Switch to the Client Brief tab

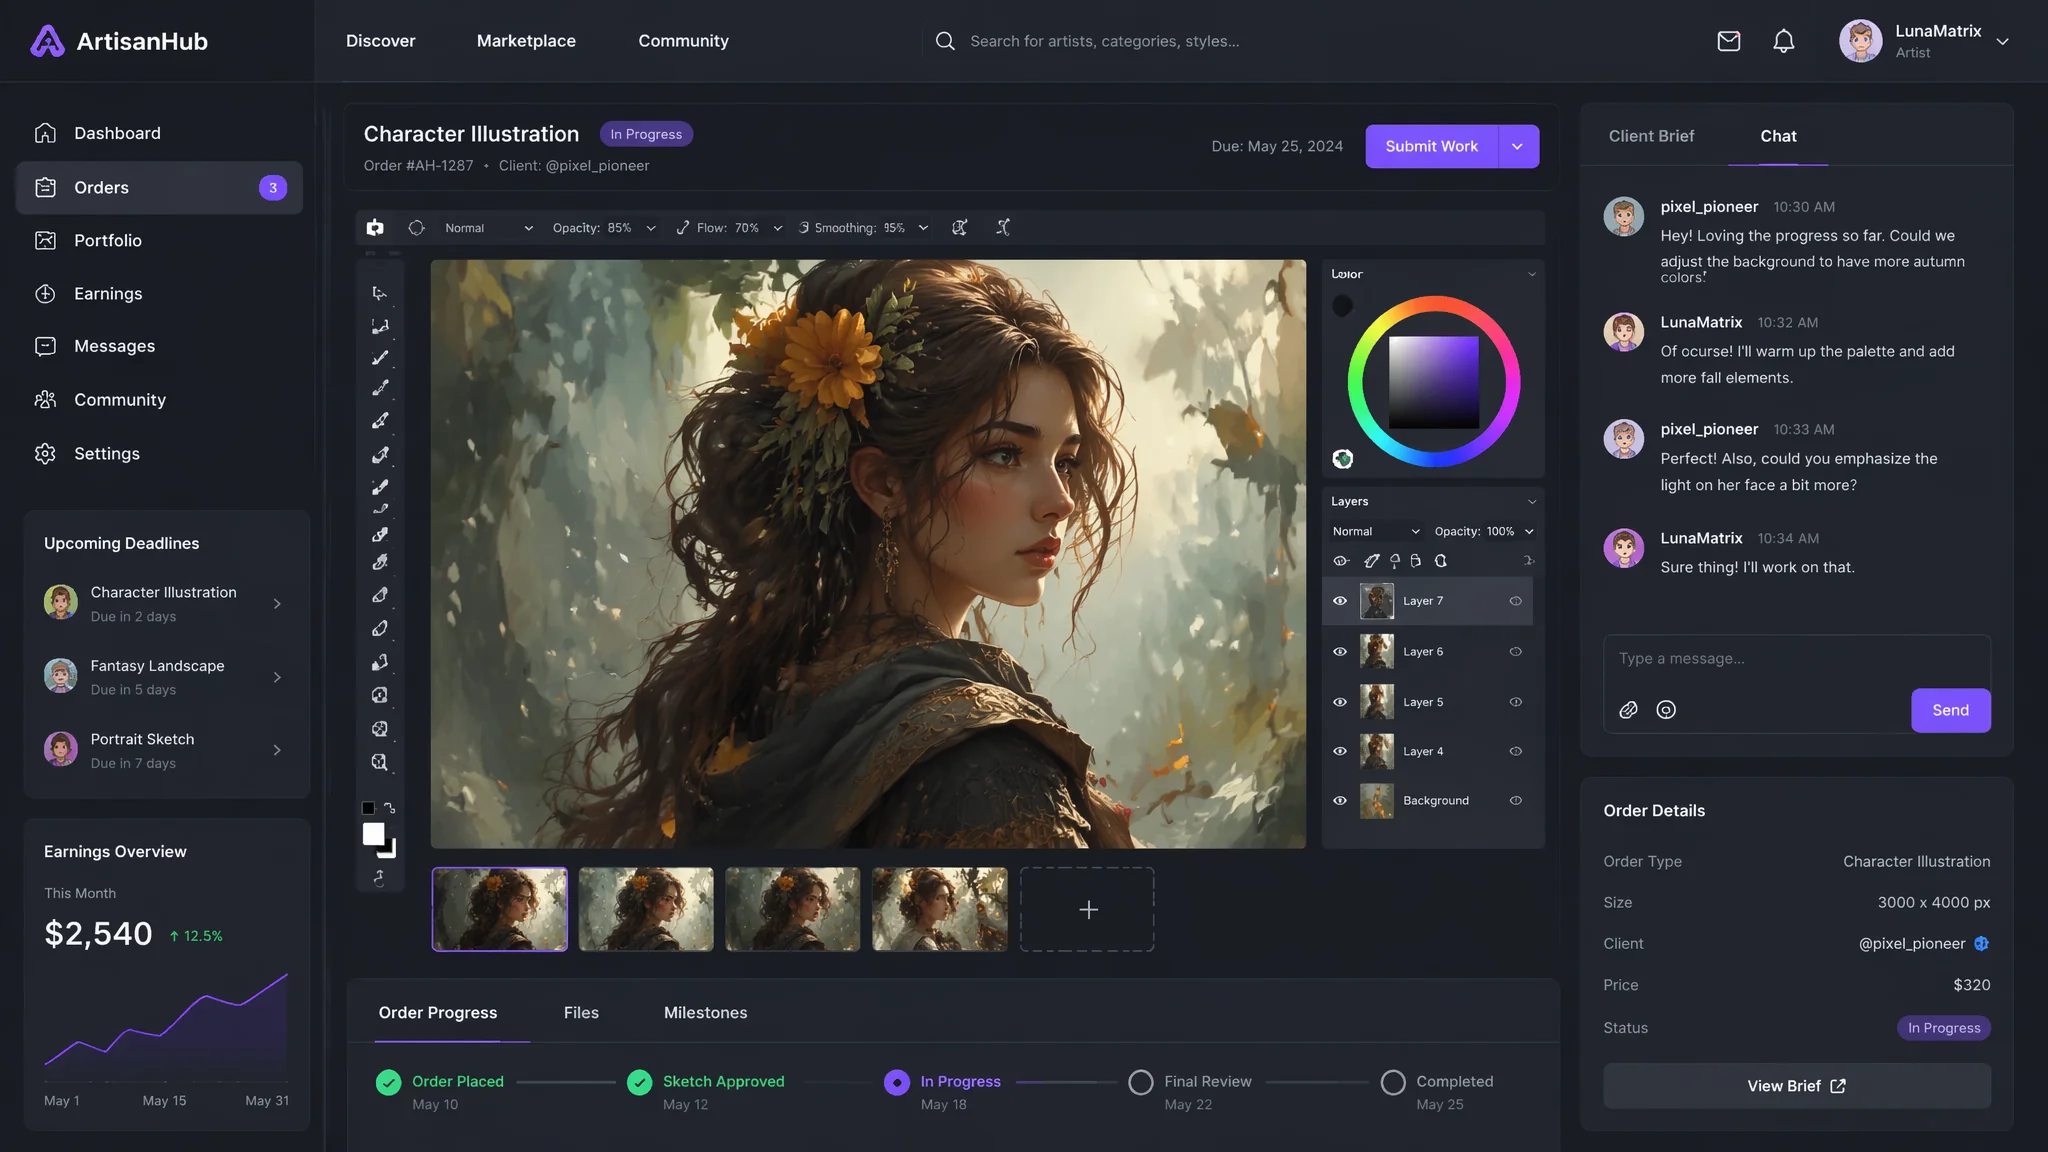coord(1651,136)
